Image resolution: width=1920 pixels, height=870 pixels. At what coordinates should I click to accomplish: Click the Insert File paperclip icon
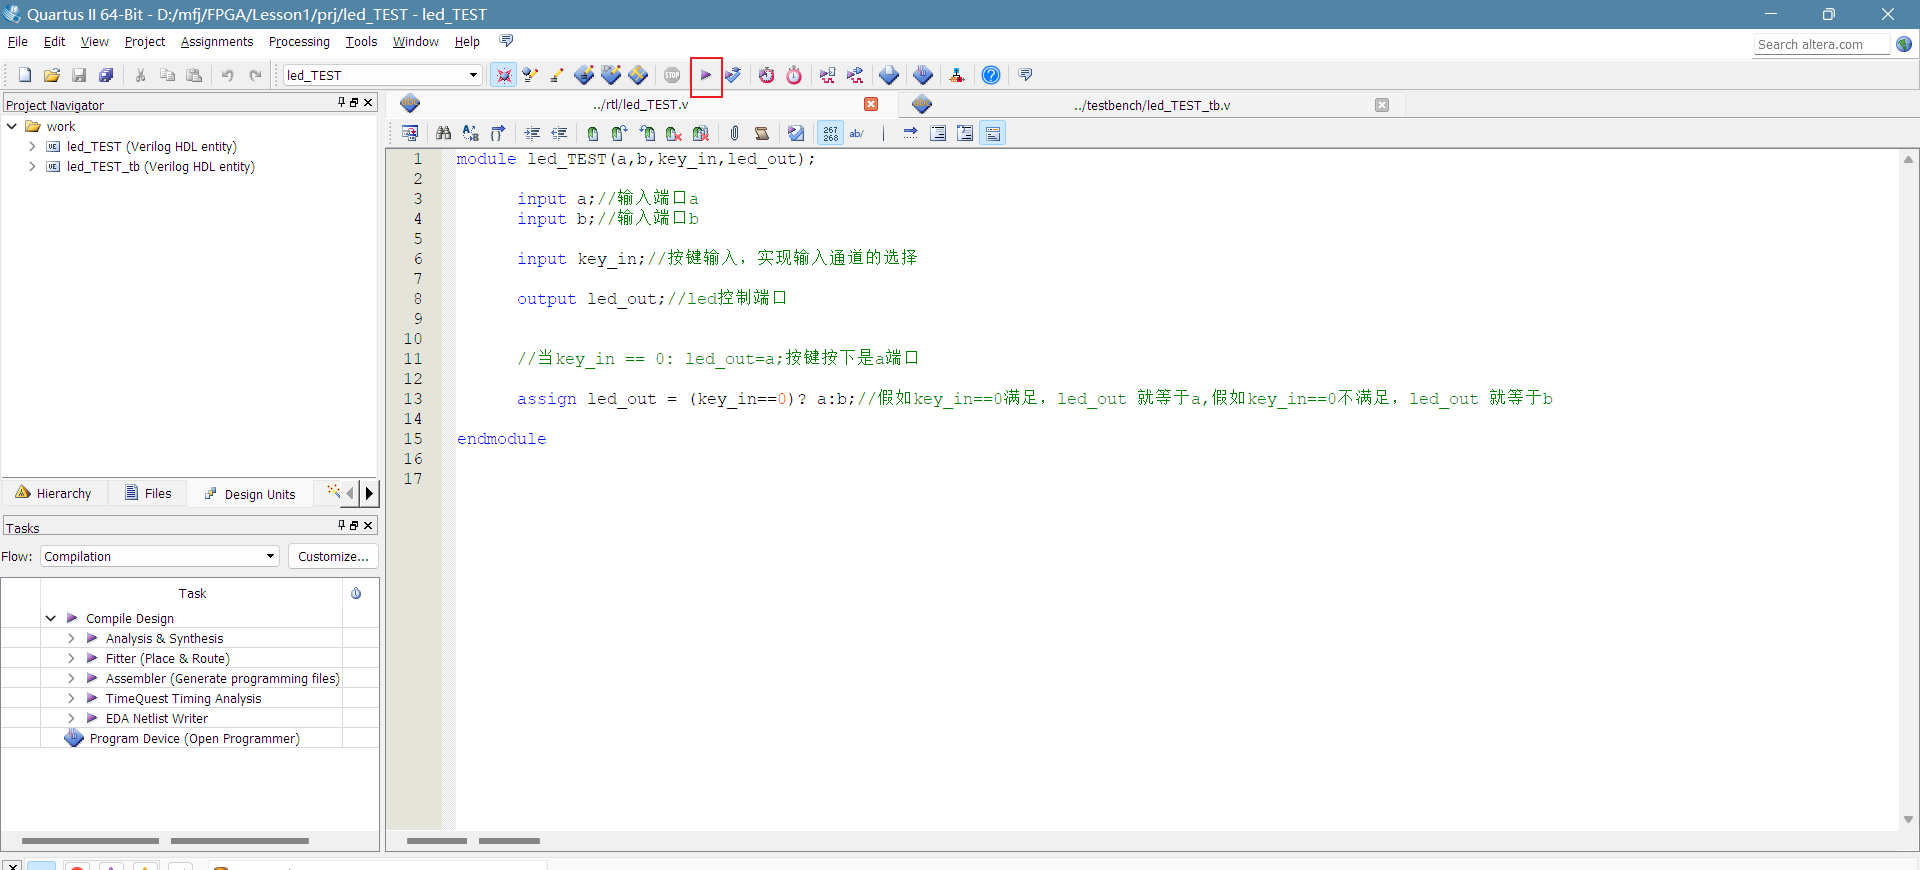coord(735,133)
